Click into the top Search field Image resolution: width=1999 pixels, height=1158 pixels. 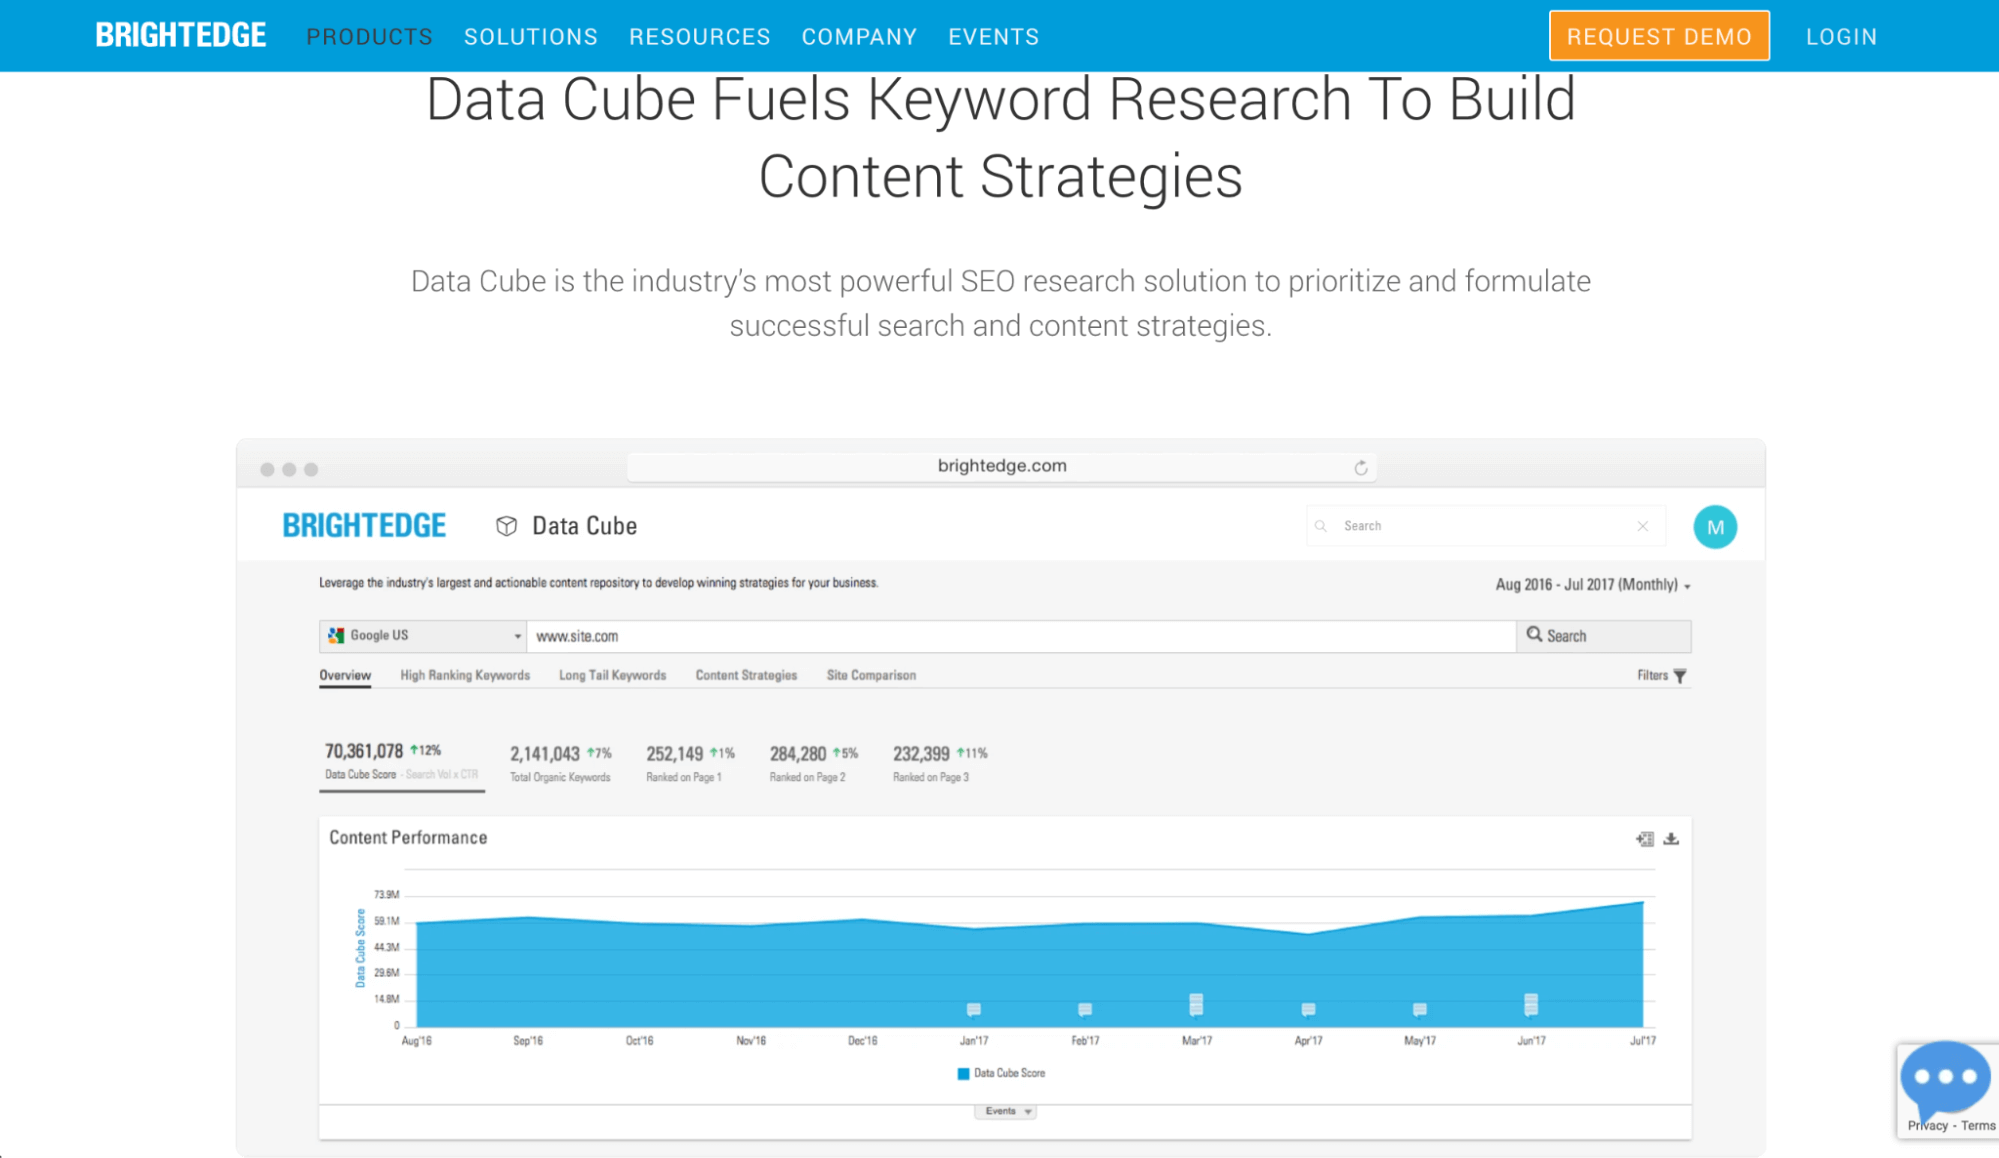(x=1485, y=526)
